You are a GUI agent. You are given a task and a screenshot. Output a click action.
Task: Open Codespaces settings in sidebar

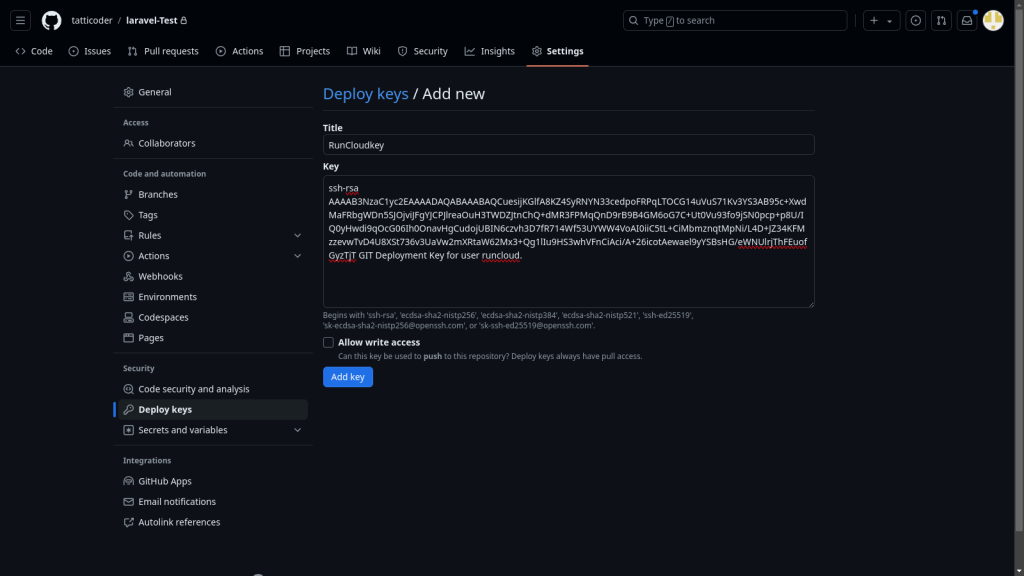coord(163,317)
